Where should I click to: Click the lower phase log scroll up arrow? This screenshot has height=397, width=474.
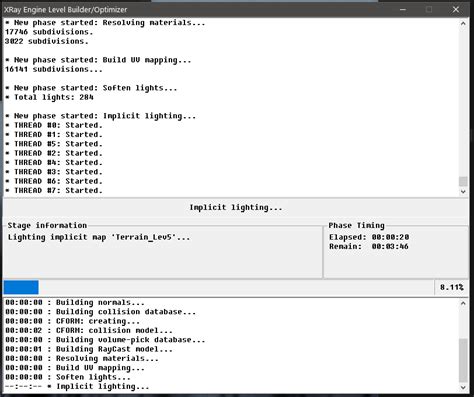pos(463,303)
